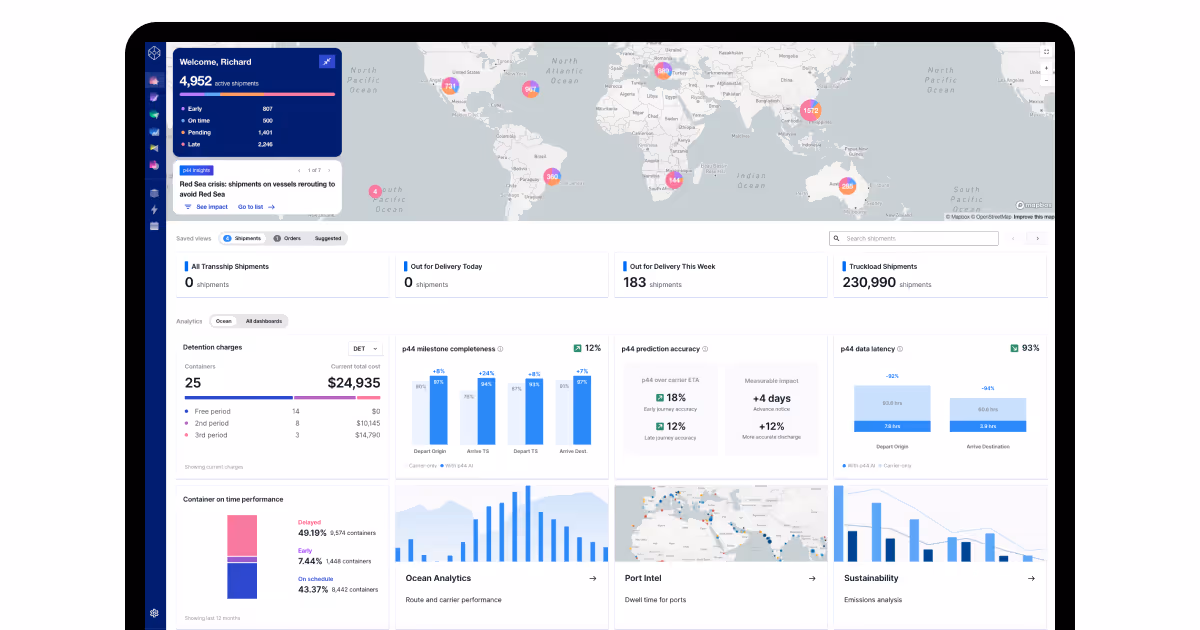
Task: Open the green truck icon in sidebar
Action: pyautogui.click(x=154, y=115)
